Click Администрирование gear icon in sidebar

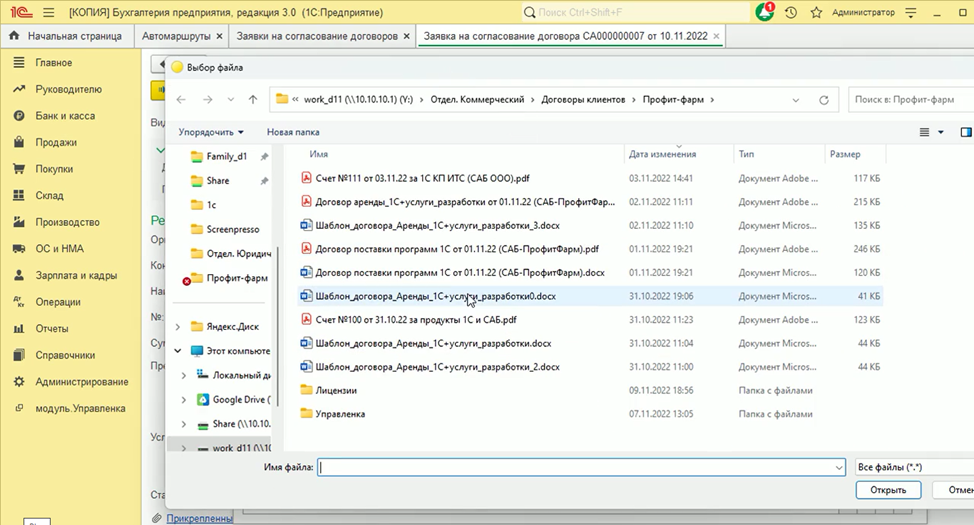(19, 381)
